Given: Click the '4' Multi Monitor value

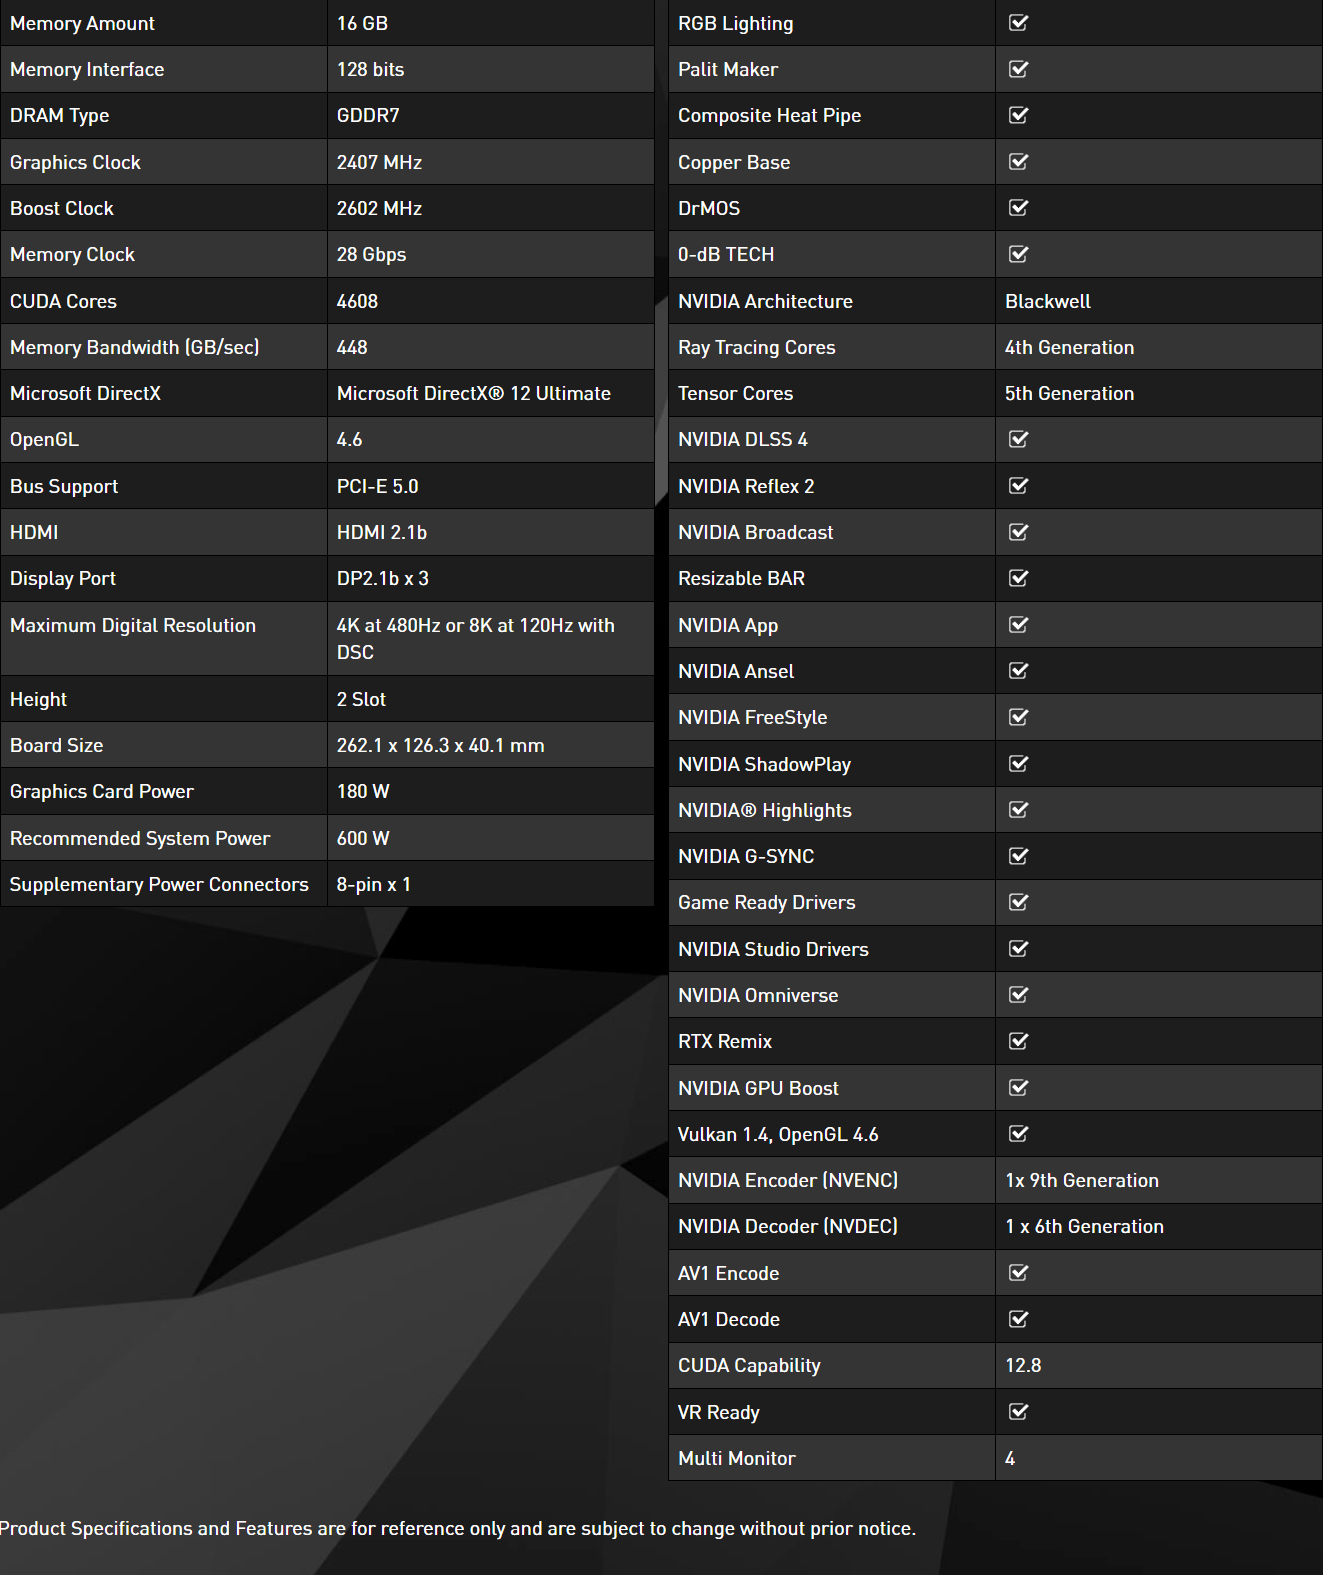Looking at the screenshot, I should 1010,1458.
